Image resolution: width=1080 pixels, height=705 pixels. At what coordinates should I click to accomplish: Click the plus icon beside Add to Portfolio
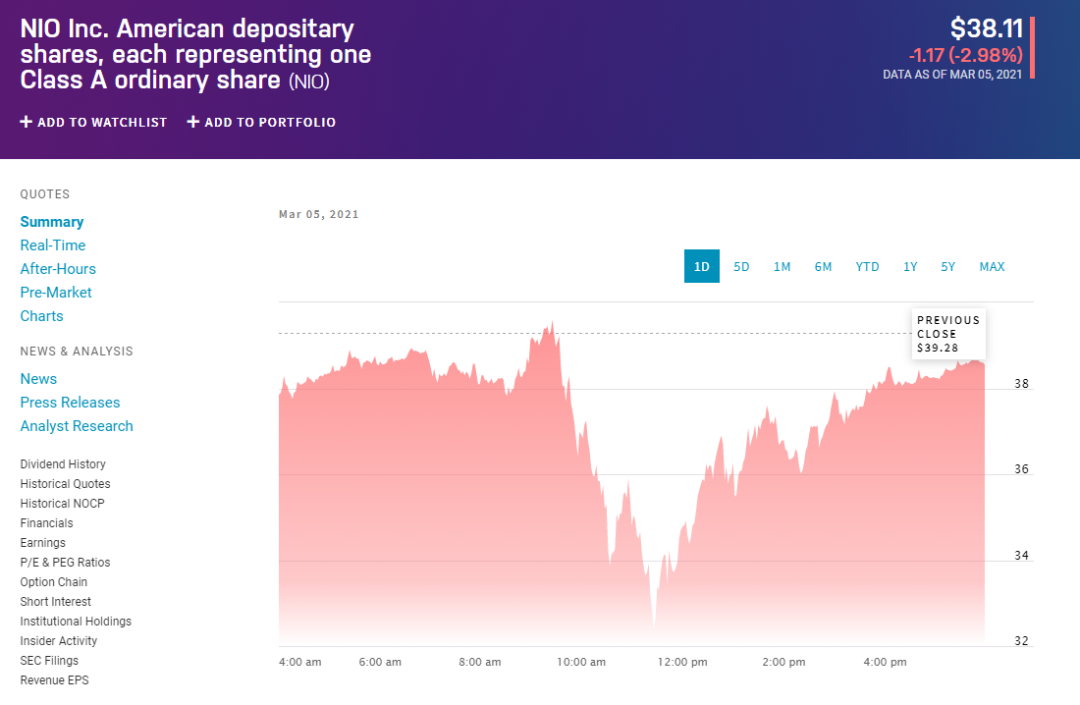click(194, 122)
